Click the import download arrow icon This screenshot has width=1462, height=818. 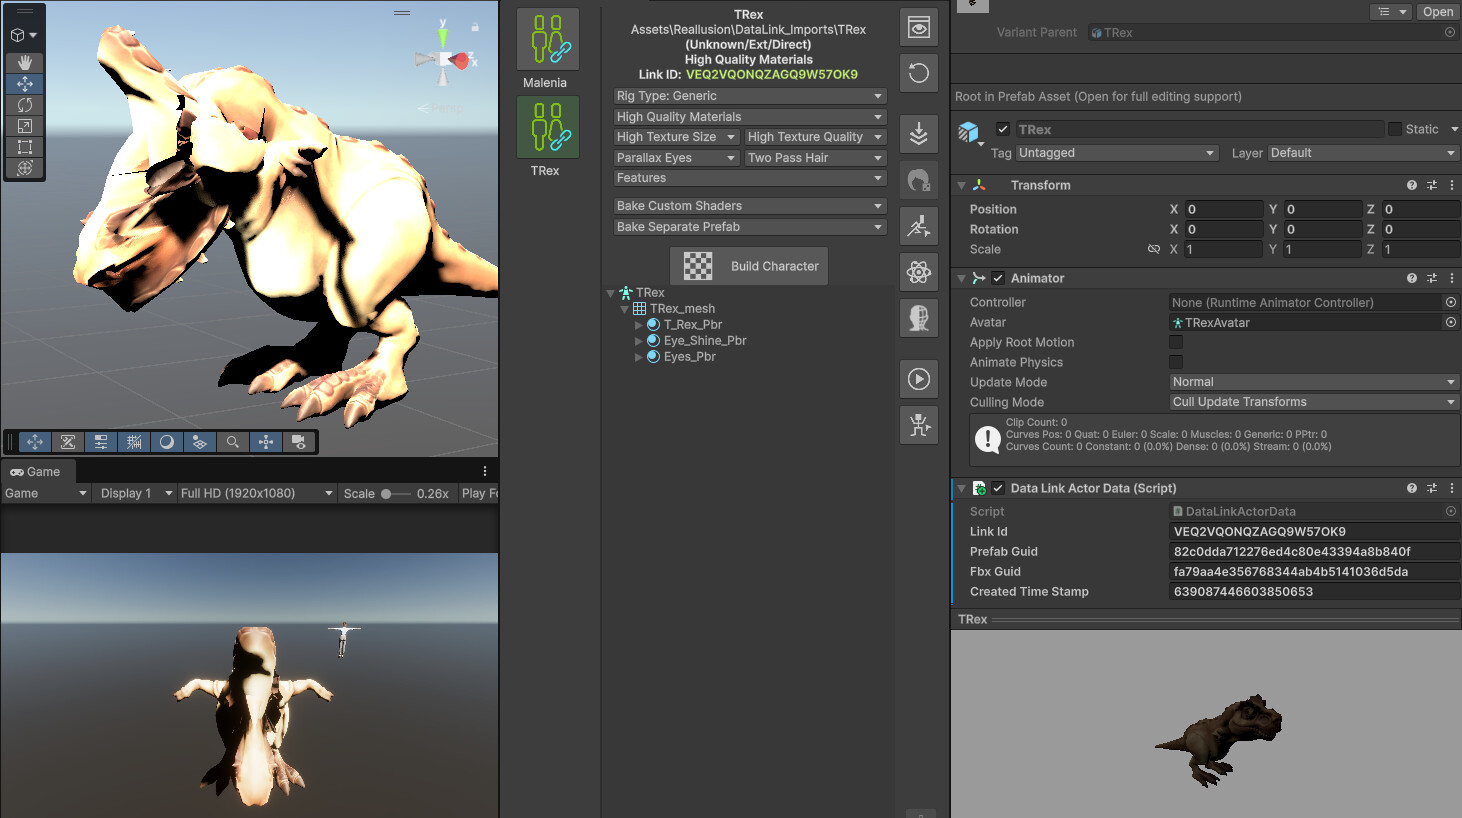[x=918, y=134]
